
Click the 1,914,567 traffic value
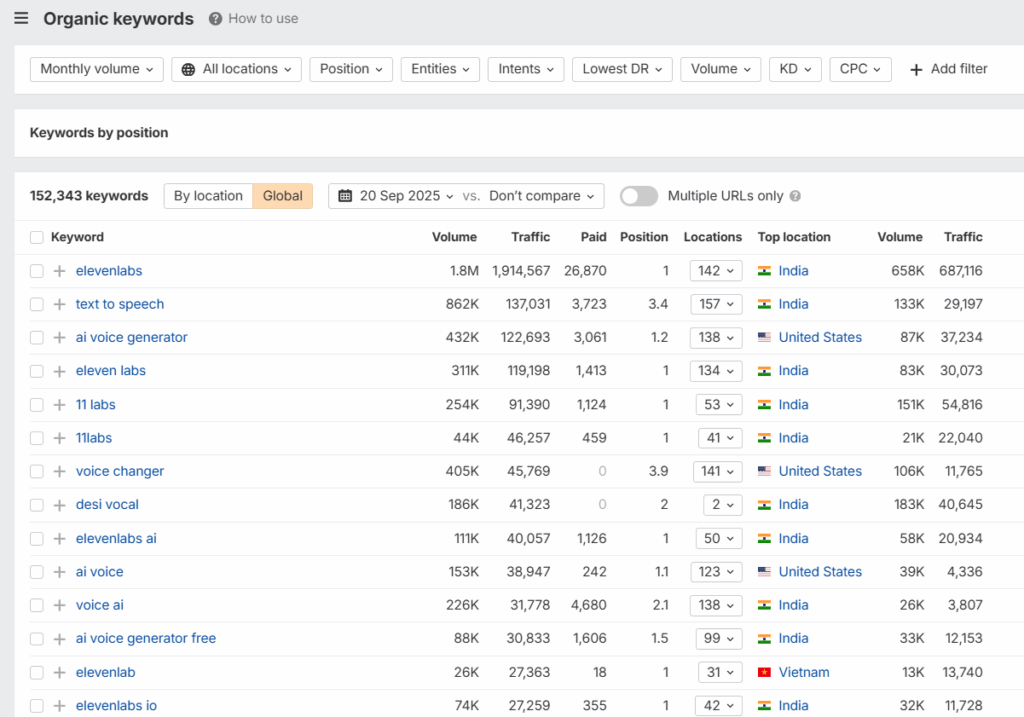click(521, 271)
